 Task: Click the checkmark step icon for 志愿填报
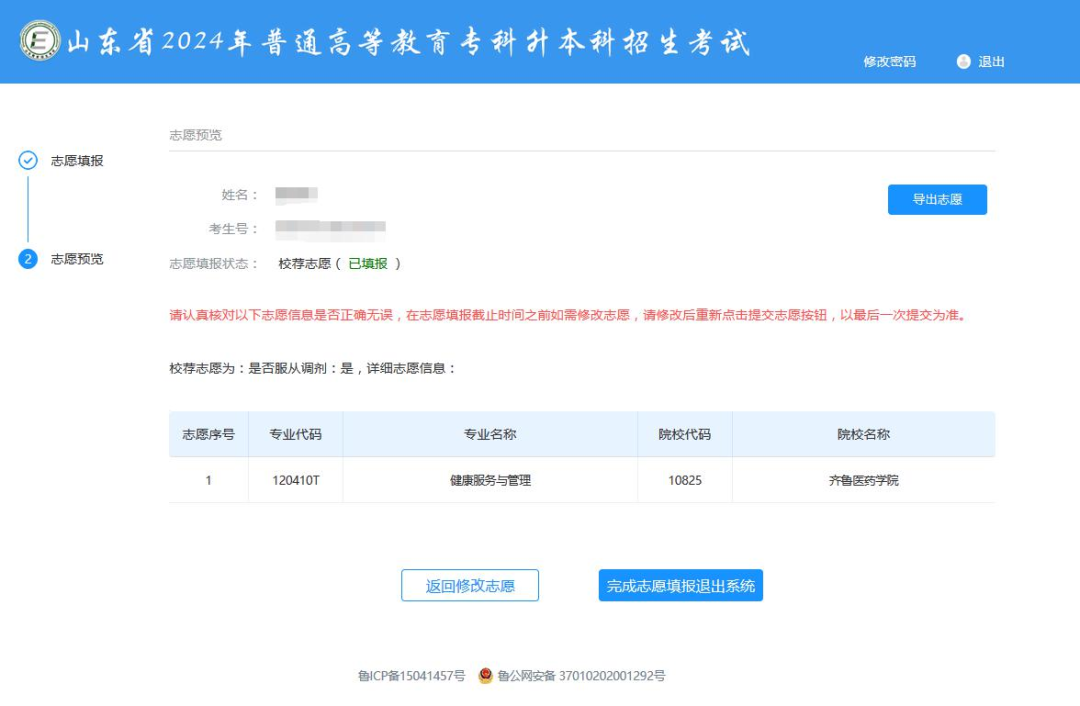click(x=28, y=160)
